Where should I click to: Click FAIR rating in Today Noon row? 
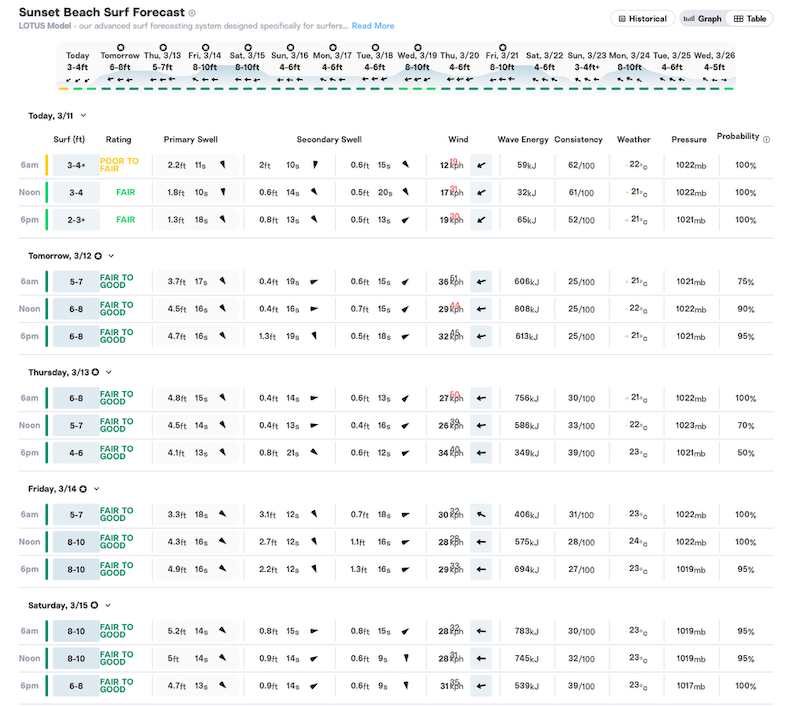pyautogui.click(x=126, y=192)
